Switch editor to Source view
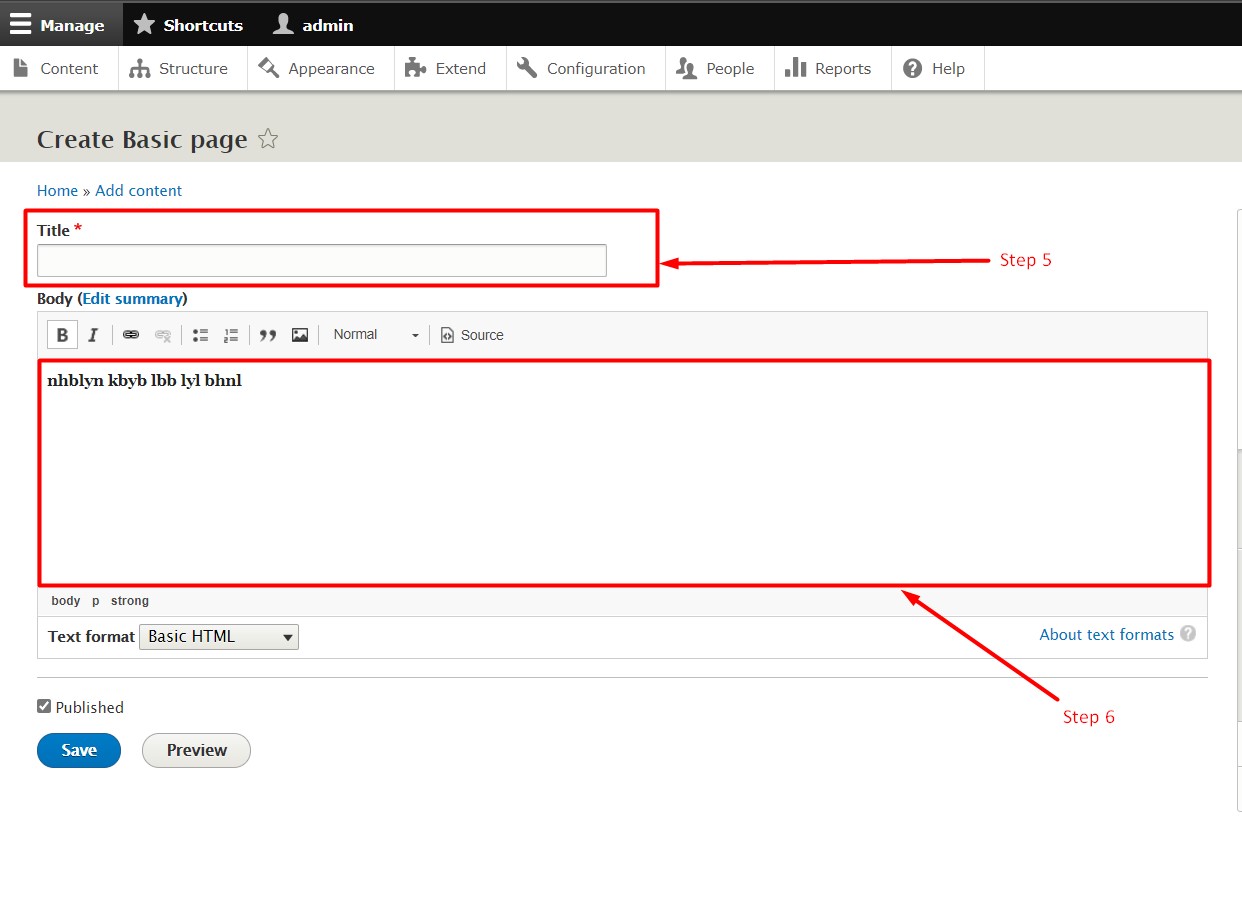Image resolution: width=1242 pixels, height=904 pixels. coord(472,335)
